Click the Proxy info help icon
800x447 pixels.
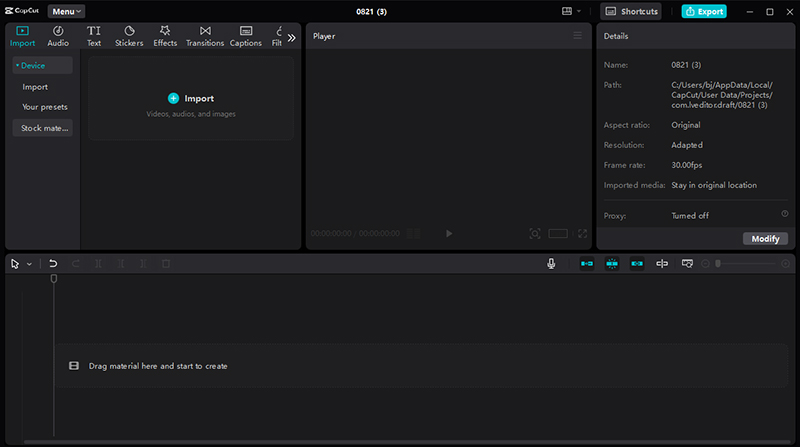click(784, 214)
